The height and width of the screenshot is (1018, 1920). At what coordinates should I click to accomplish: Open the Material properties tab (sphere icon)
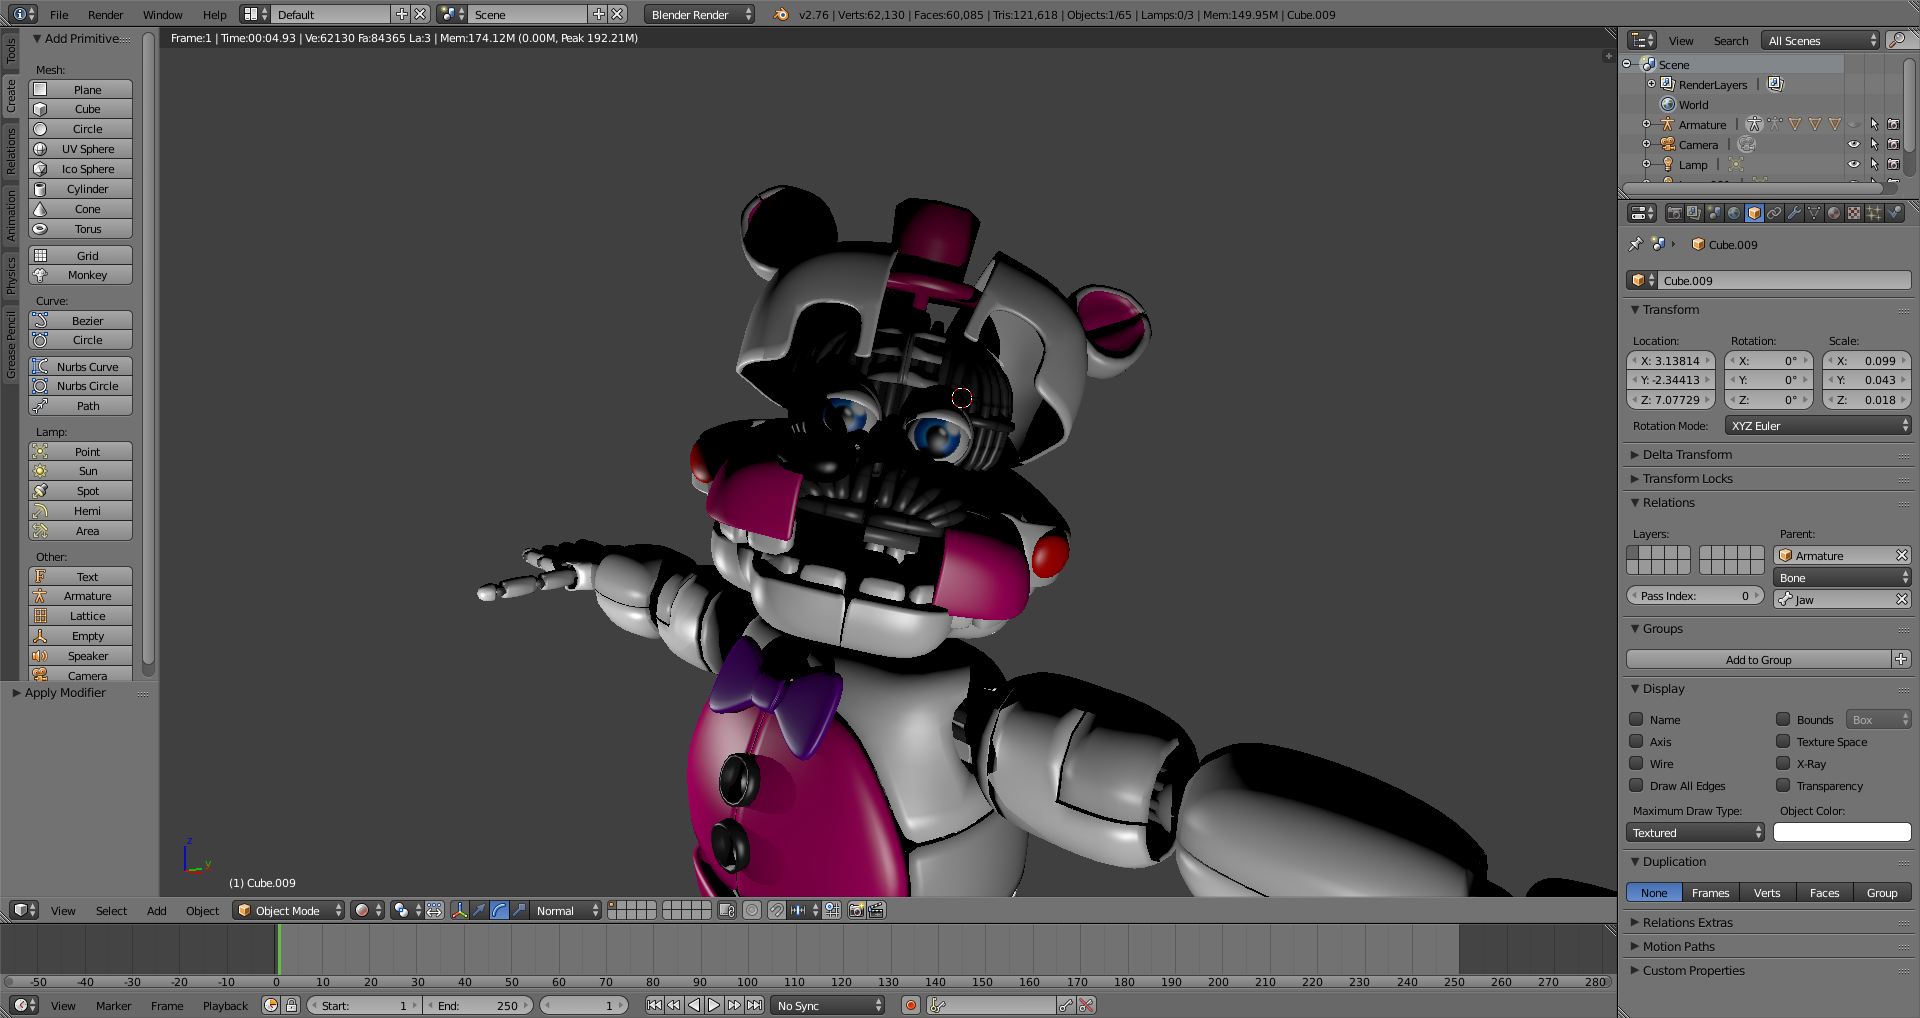[1834, 213]
